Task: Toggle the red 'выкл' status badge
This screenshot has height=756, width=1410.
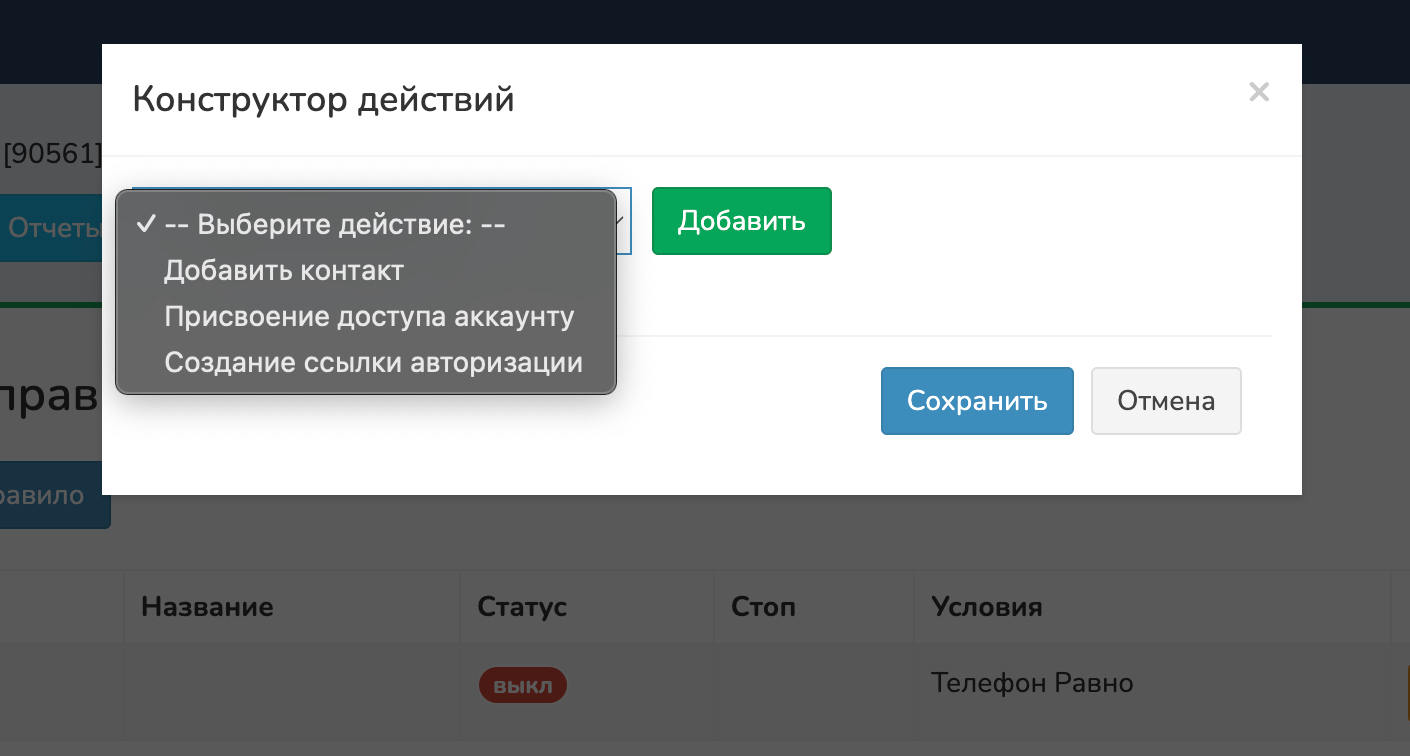Action: (522, 686)
